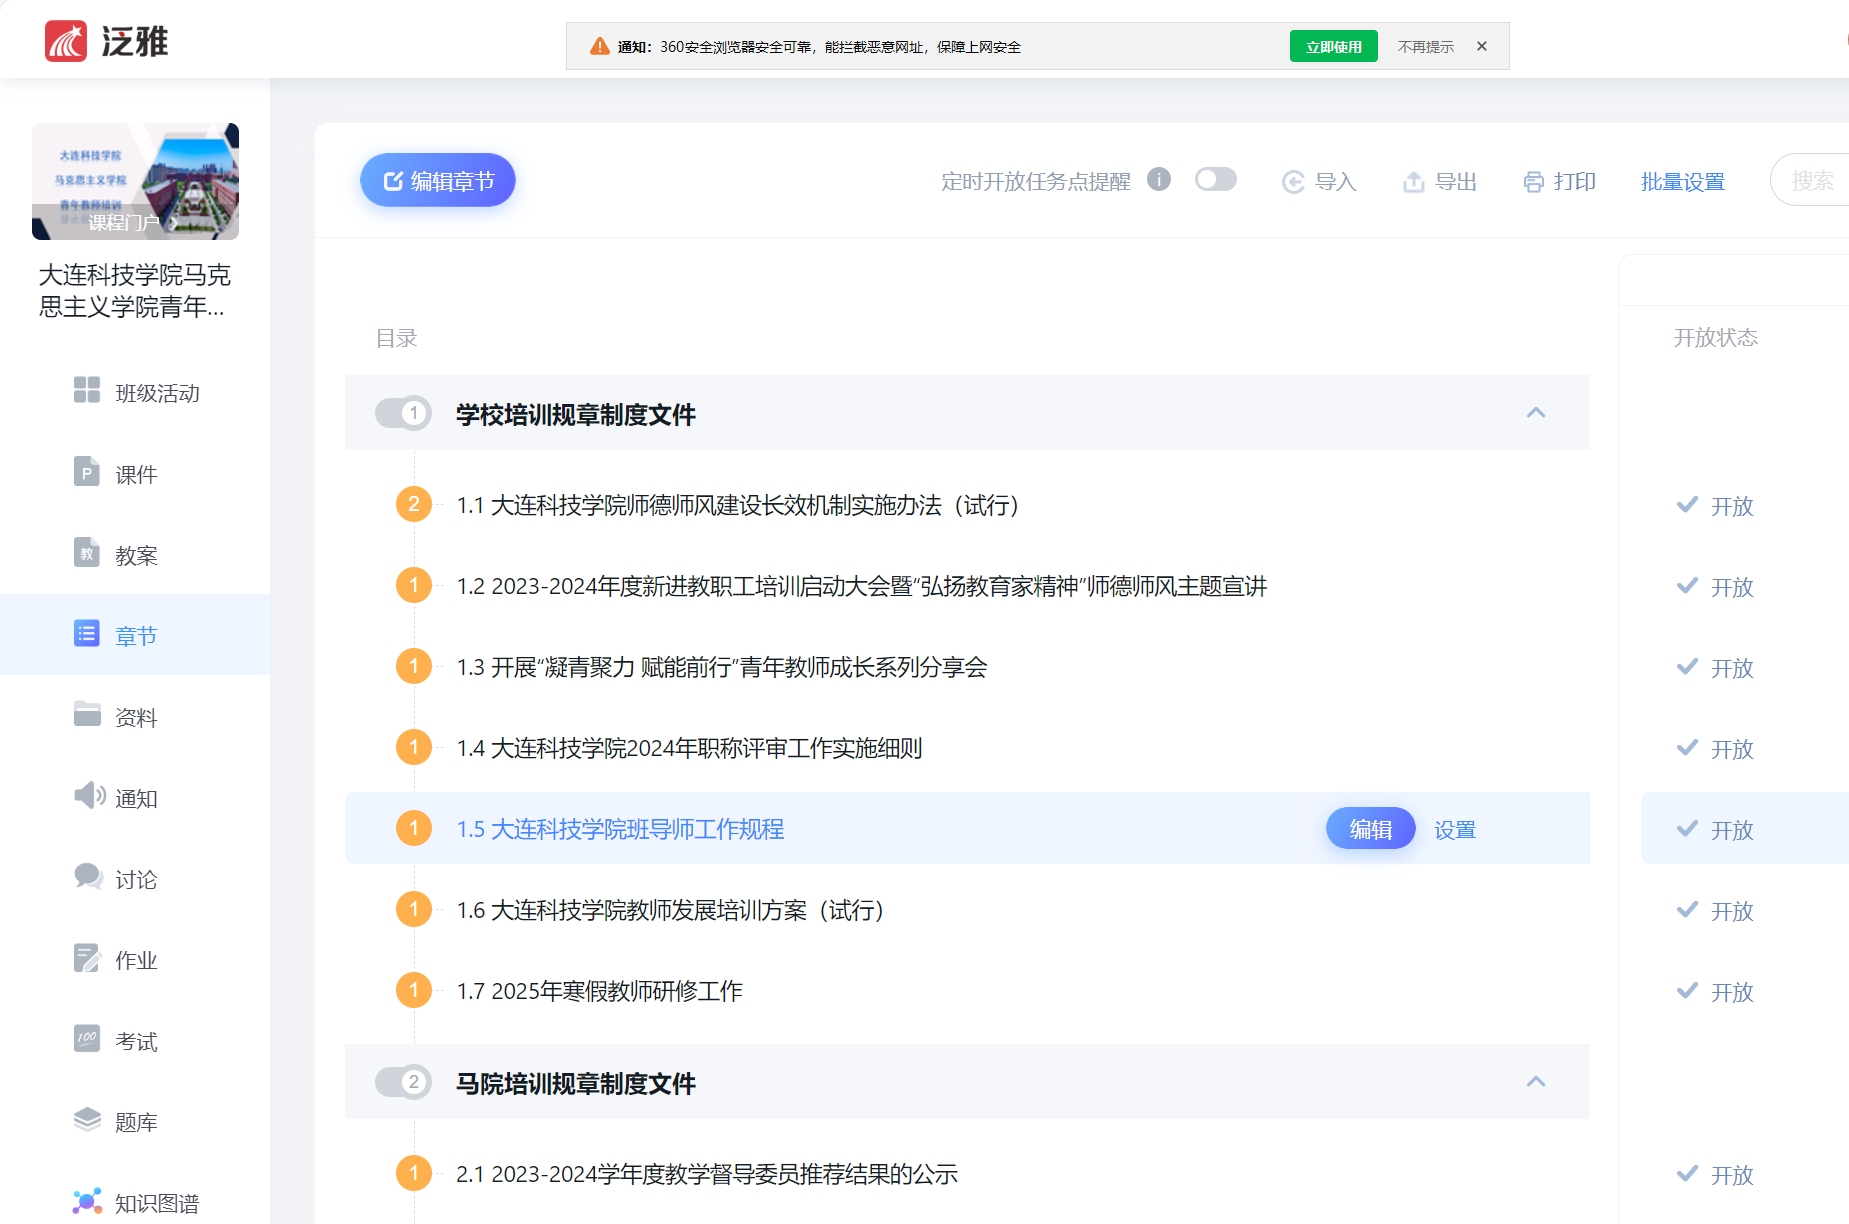Click 设置 on section 1.5 row
1849x1224 pixels.
click(1455, 829)
